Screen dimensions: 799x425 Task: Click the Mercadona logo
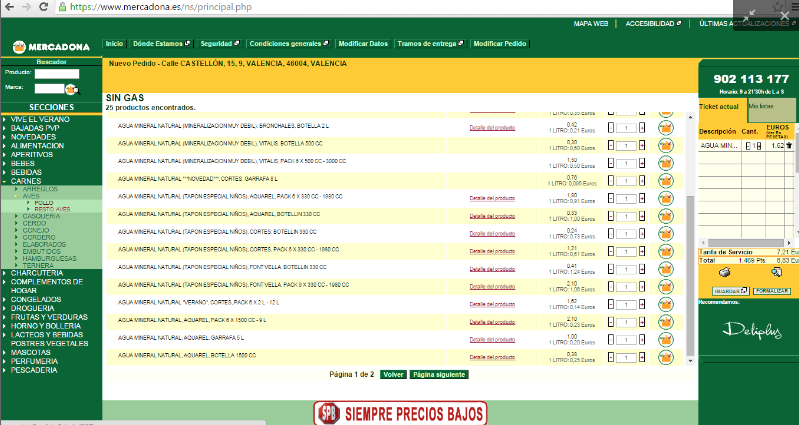(51, 47)
